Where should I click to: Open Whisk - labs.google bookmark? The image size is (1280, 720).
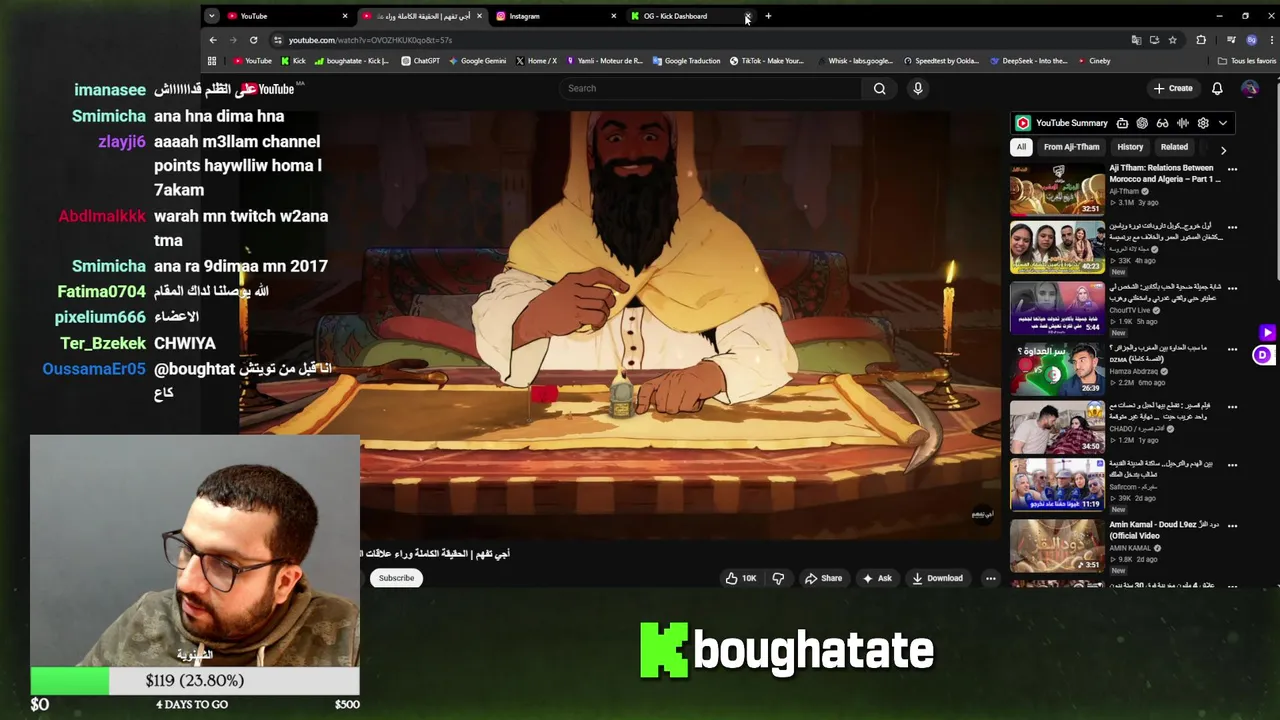coord(853,61)
